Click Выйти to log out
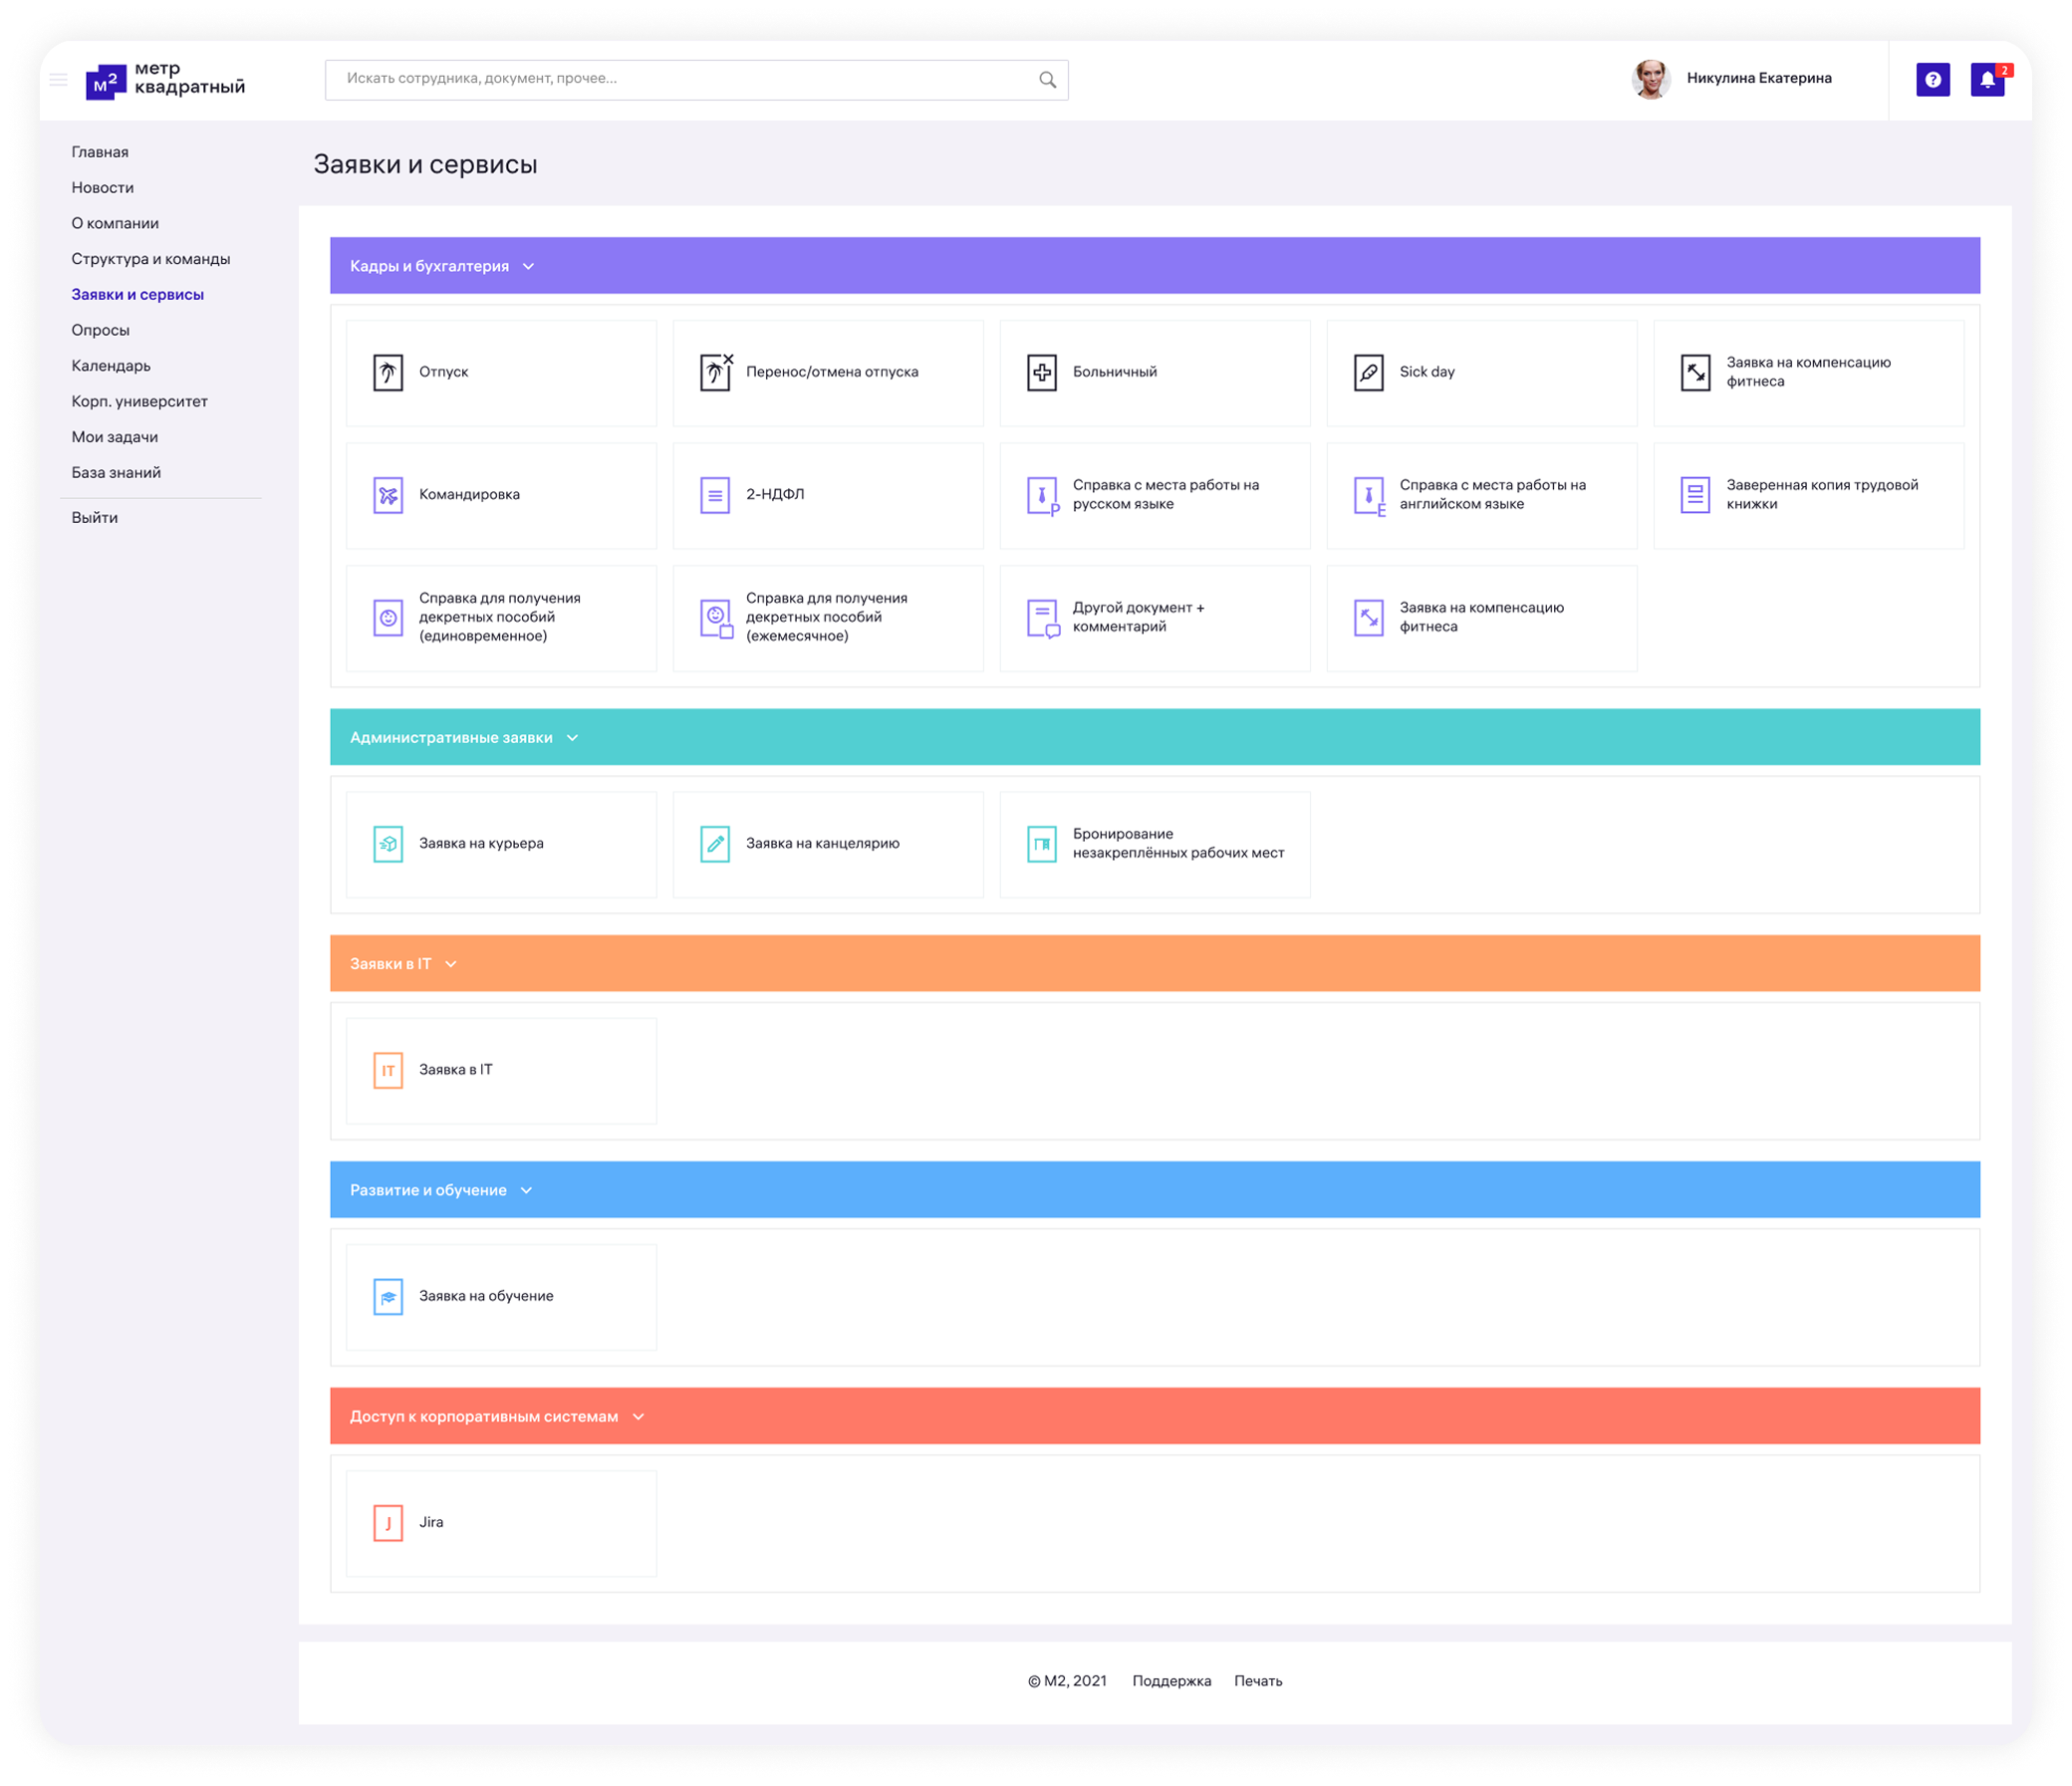This screenshot has width=2072, height=1786. [94, 518]
